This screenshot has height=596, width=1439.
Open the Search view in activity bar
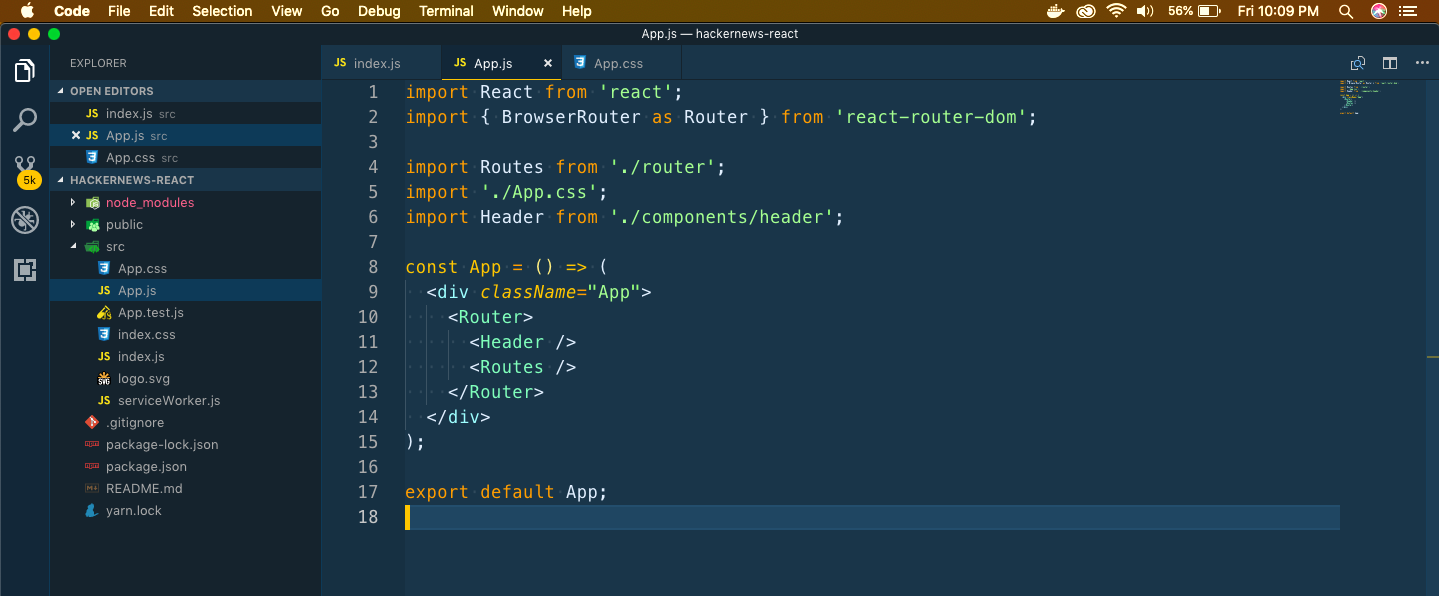pos(25,121)
